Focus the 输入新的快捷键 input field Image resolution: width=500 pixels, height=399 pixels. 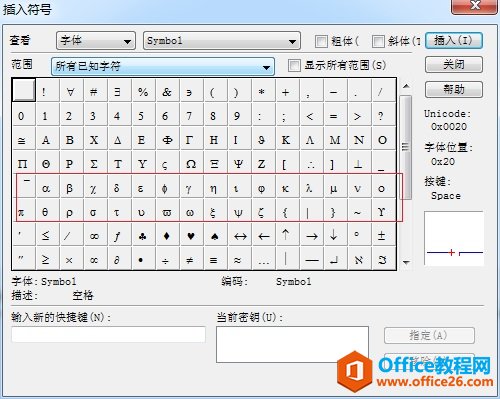pyautogui.click(x=108, y=334)
